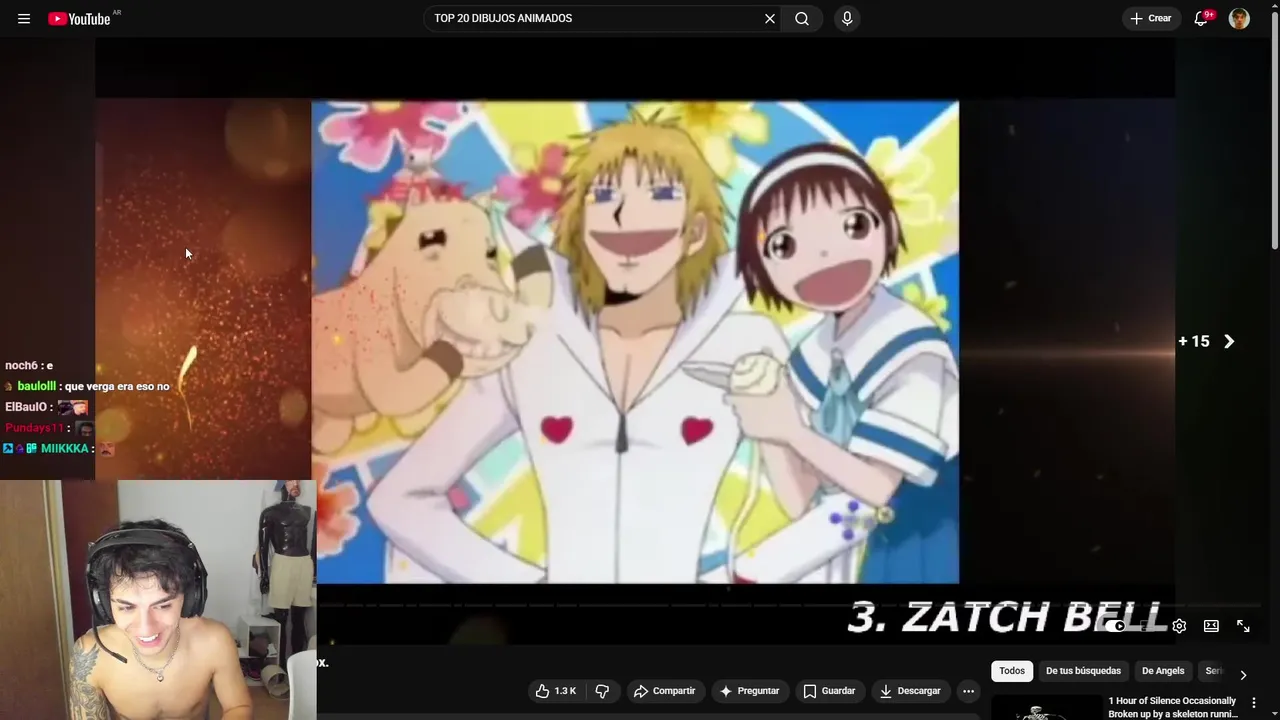This screenshot has height=720, width=1280.
Task: Open the skeleton video thumbnail
Action: click(1046, 707)
